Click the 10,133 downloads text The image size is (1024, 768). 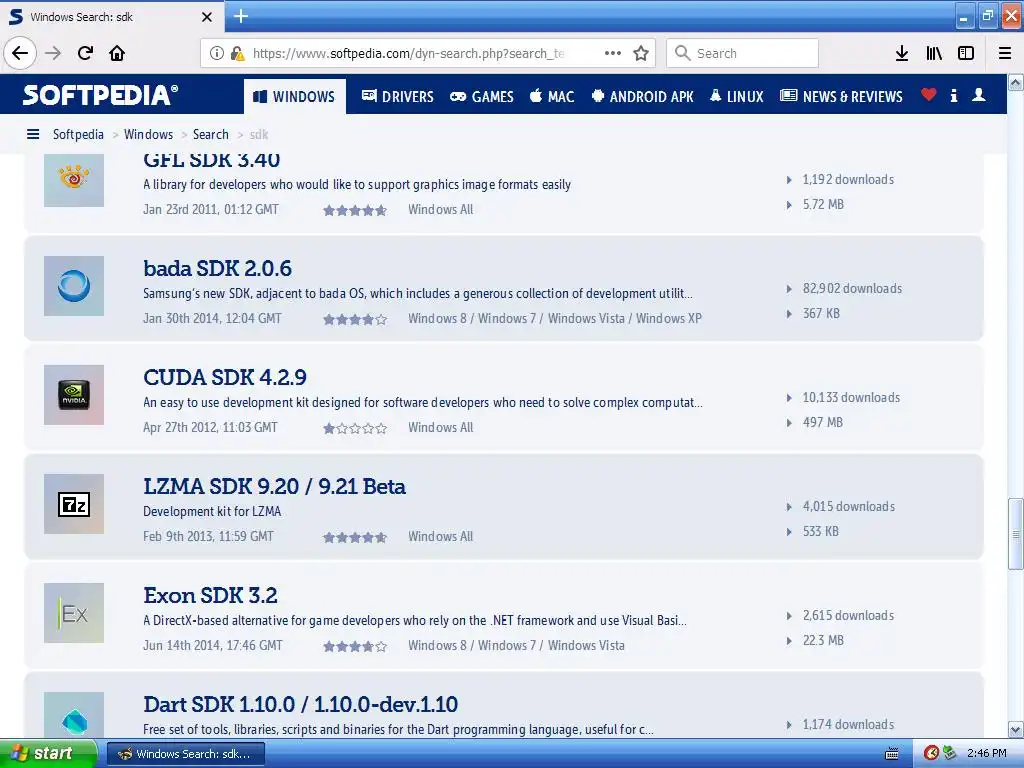851,398
